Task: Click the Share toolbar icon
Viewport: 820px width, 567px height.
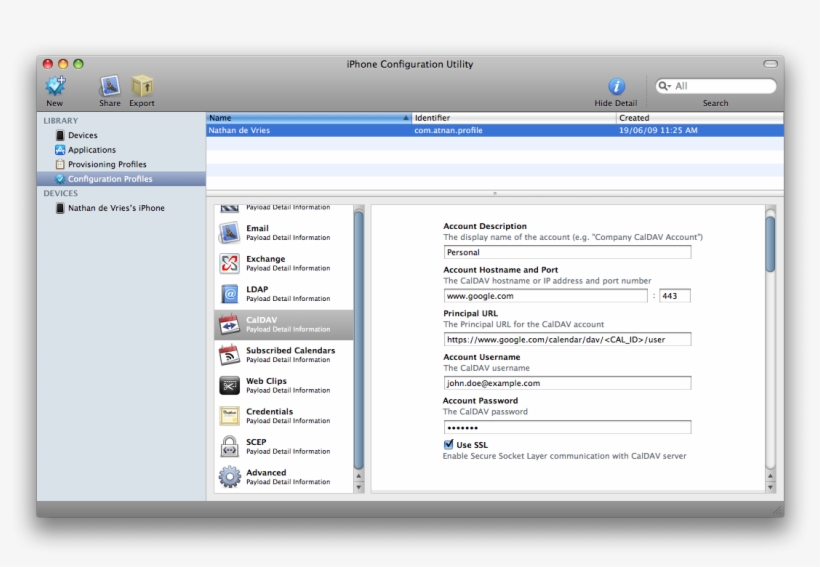Action: [x=110, y=86]
